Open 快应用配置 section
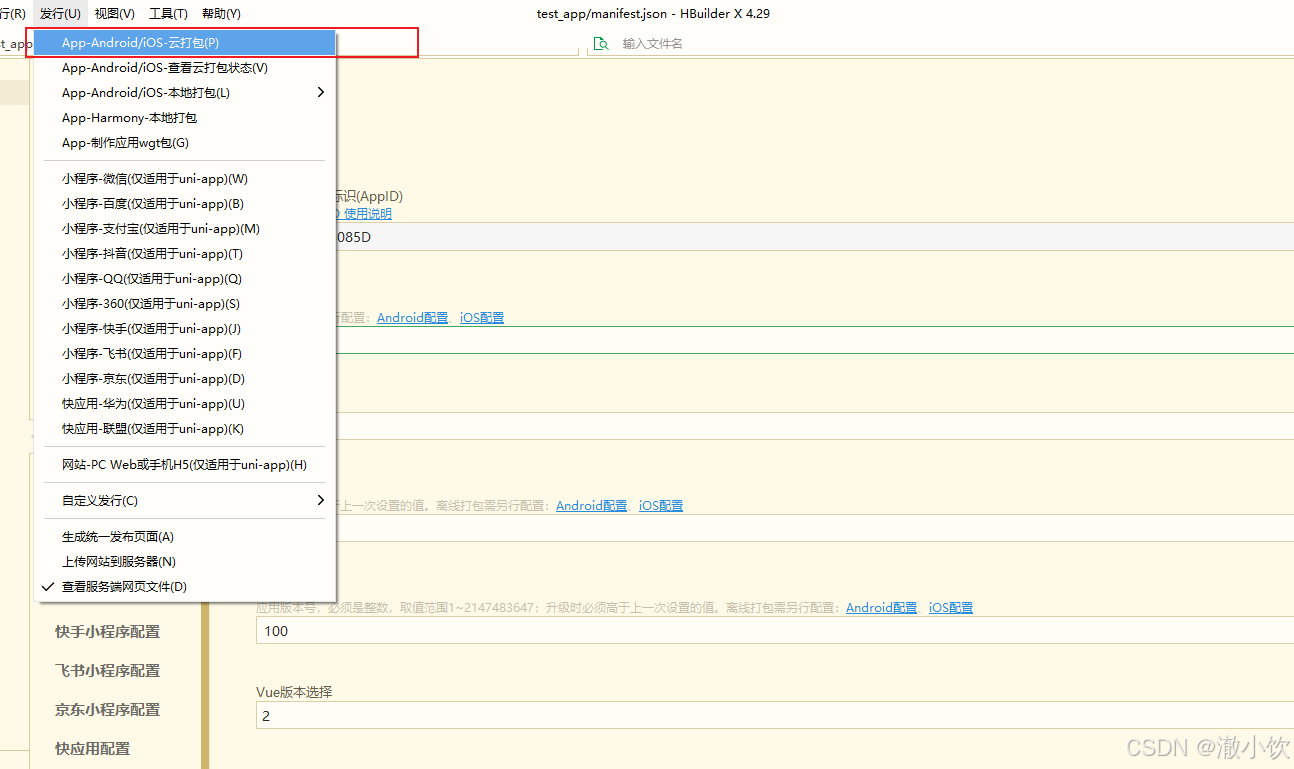Viewport: 1294px width, 769px height. pyautogui.click(x=92, y=749)
